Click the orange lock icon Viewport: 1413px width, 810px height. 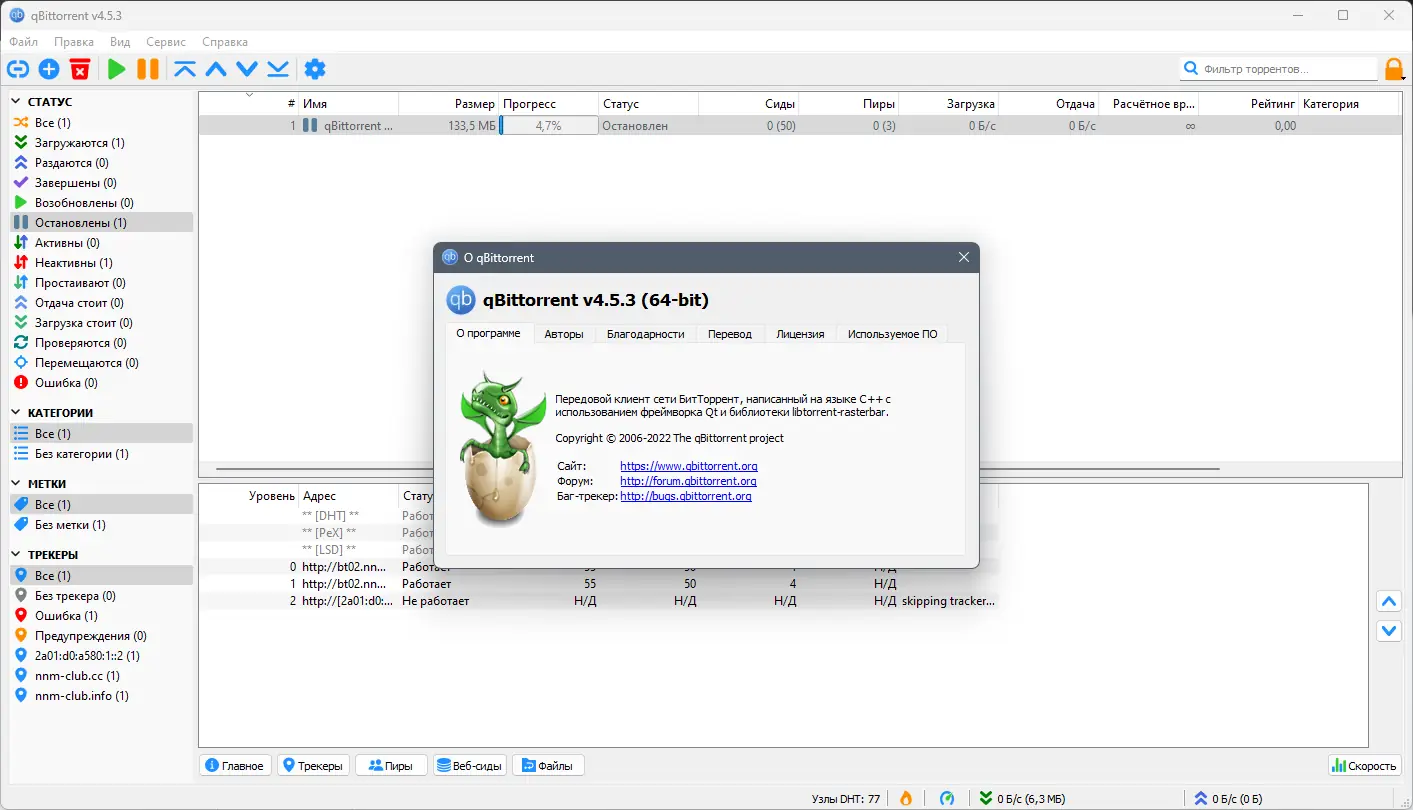[1394, 69]
